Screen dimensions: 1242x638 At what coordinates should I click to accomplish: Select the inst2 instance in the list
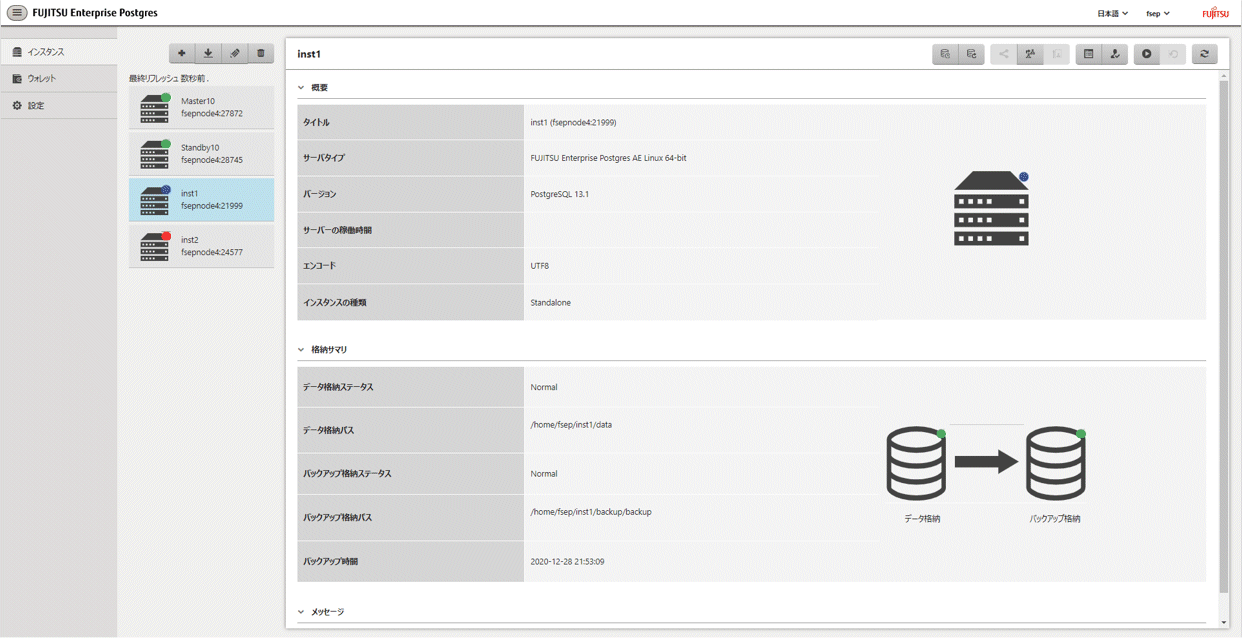[201, 246]
